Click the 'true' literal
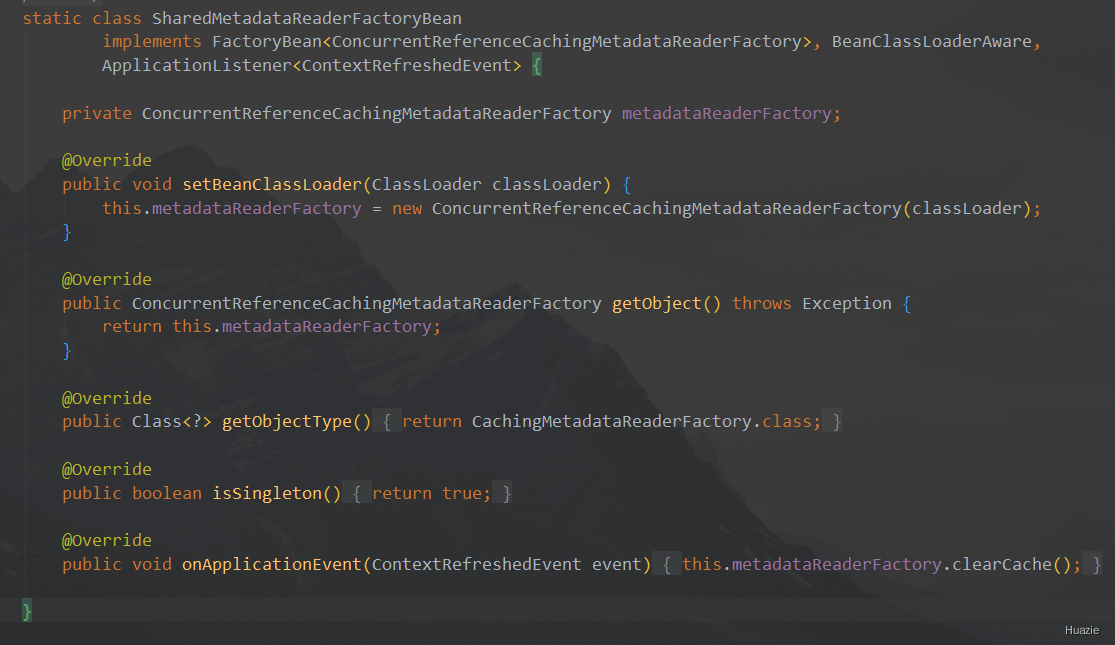The width and height of the screenshot is (1115, 645). [462, 494]
